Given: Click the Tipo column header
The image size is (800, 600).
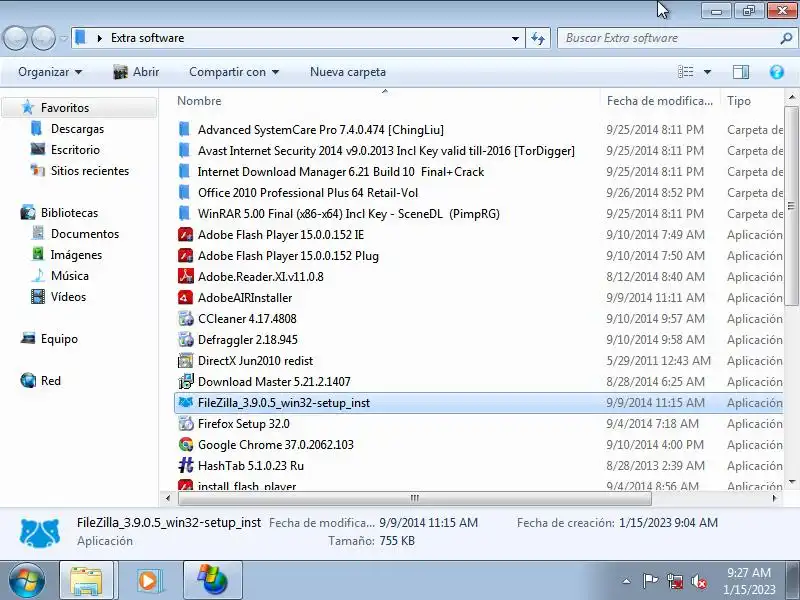Looking at the screenshot, I should 739,101.
